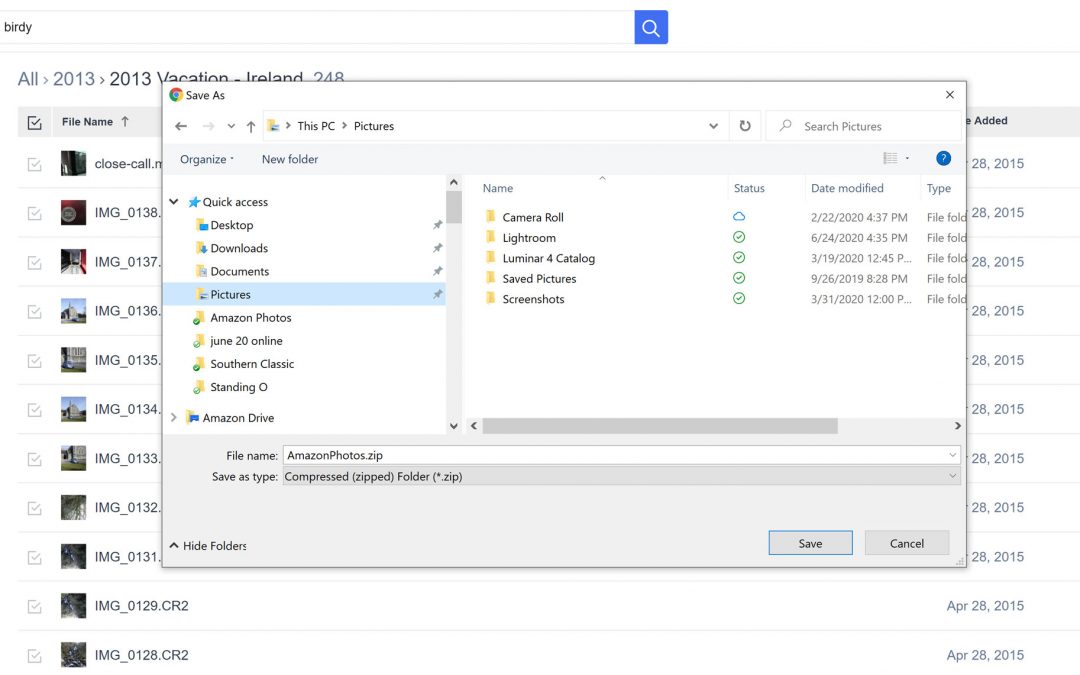1080x675 pixels.
Task: Open the Organize menu
Action: tap(207, 159)
